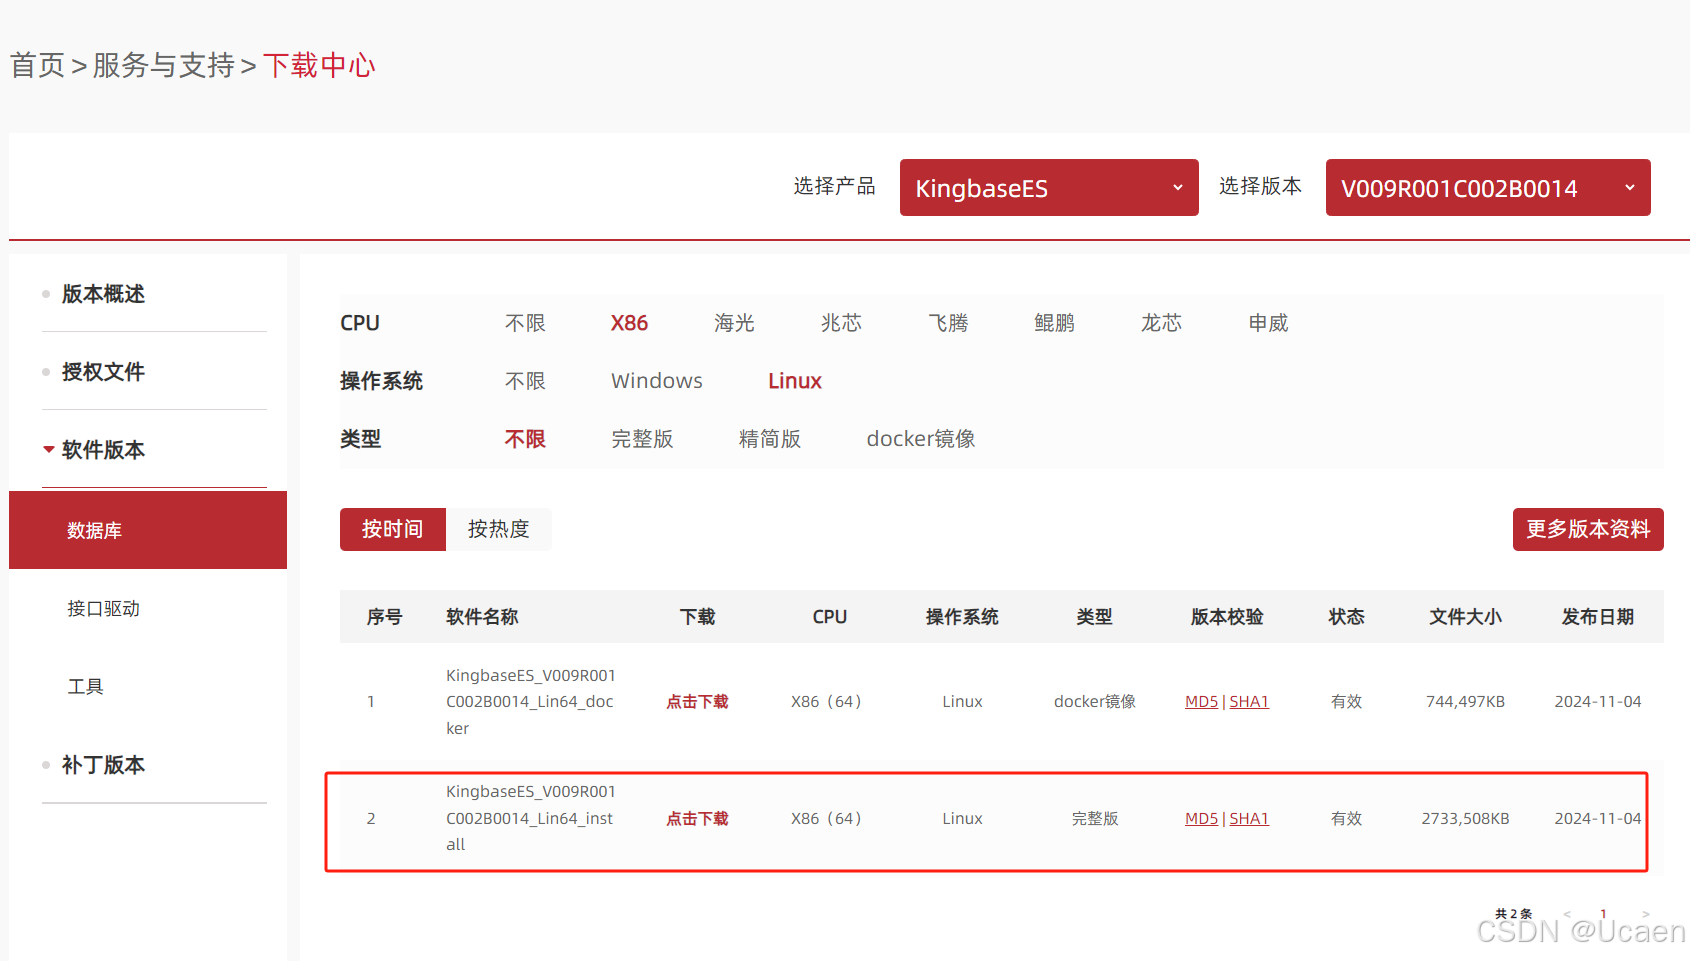
Task: Filter type by 精简版
Action: [x=770, y=439]
